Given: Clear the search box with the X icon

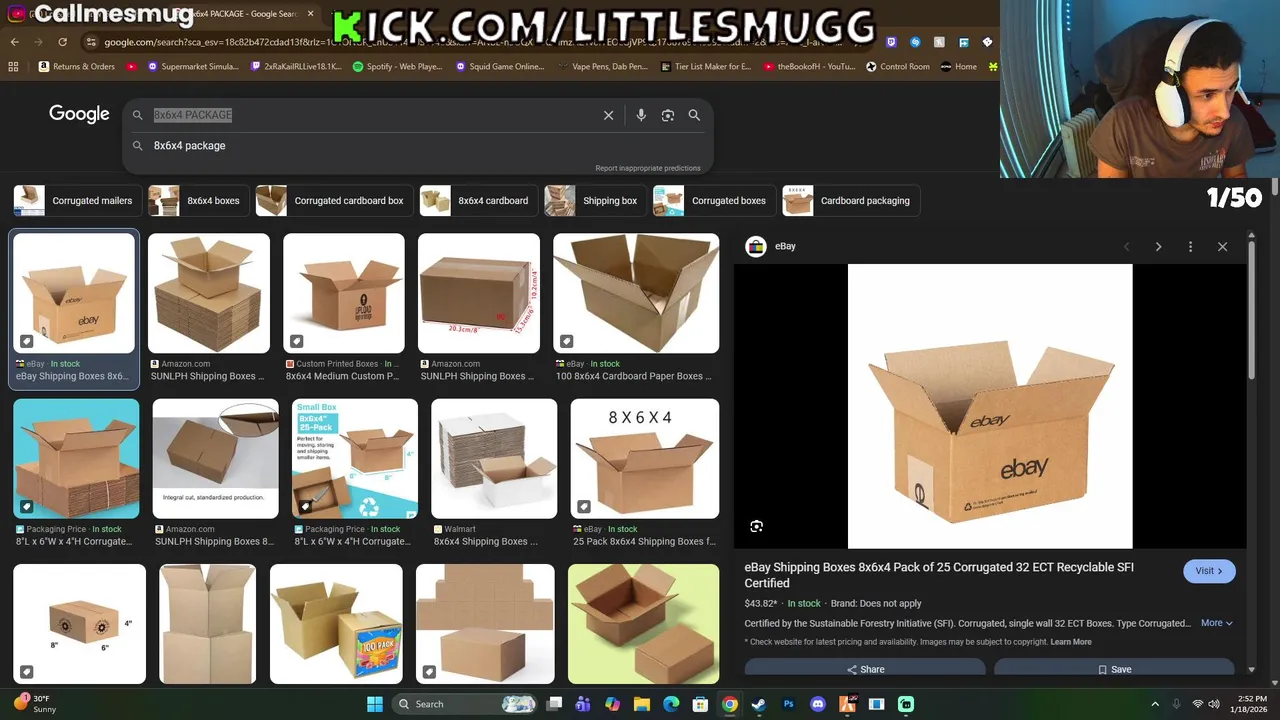Looking at the screenshot, I should coord(608,115).
